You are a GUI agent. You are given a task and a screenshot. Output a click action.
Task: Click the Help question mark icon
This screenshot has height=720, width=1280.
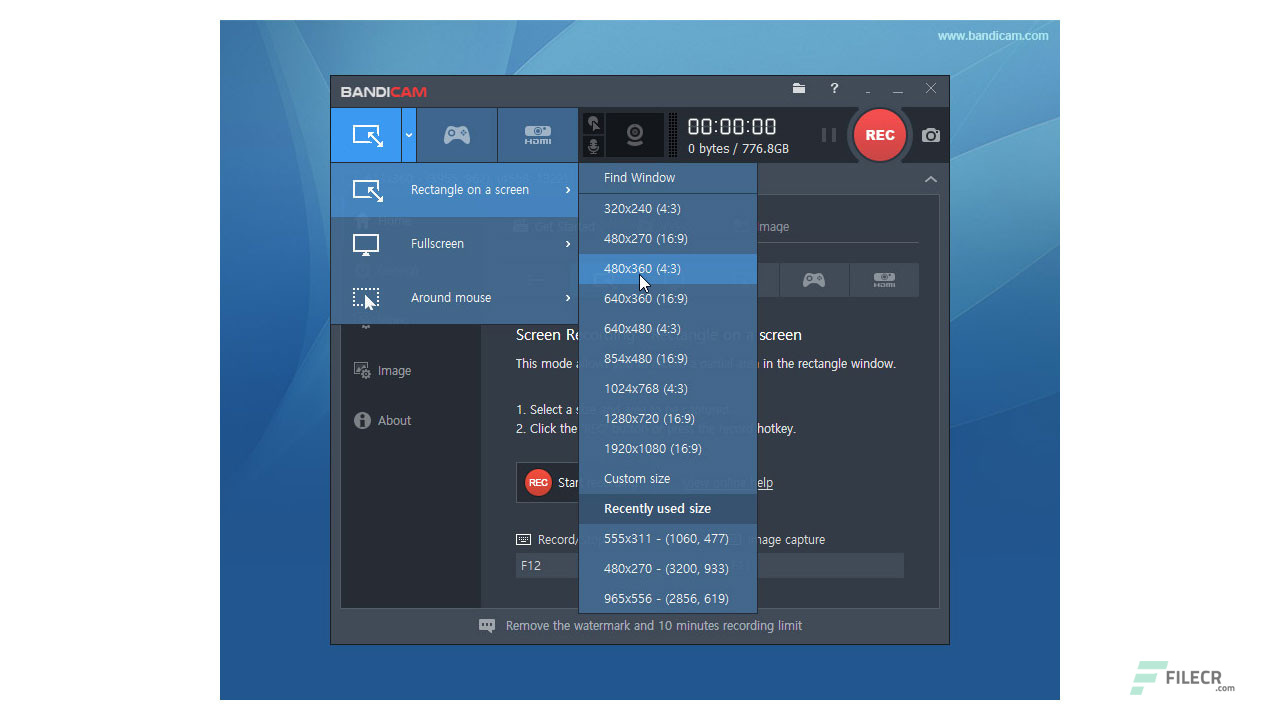(x=834, y=88)
